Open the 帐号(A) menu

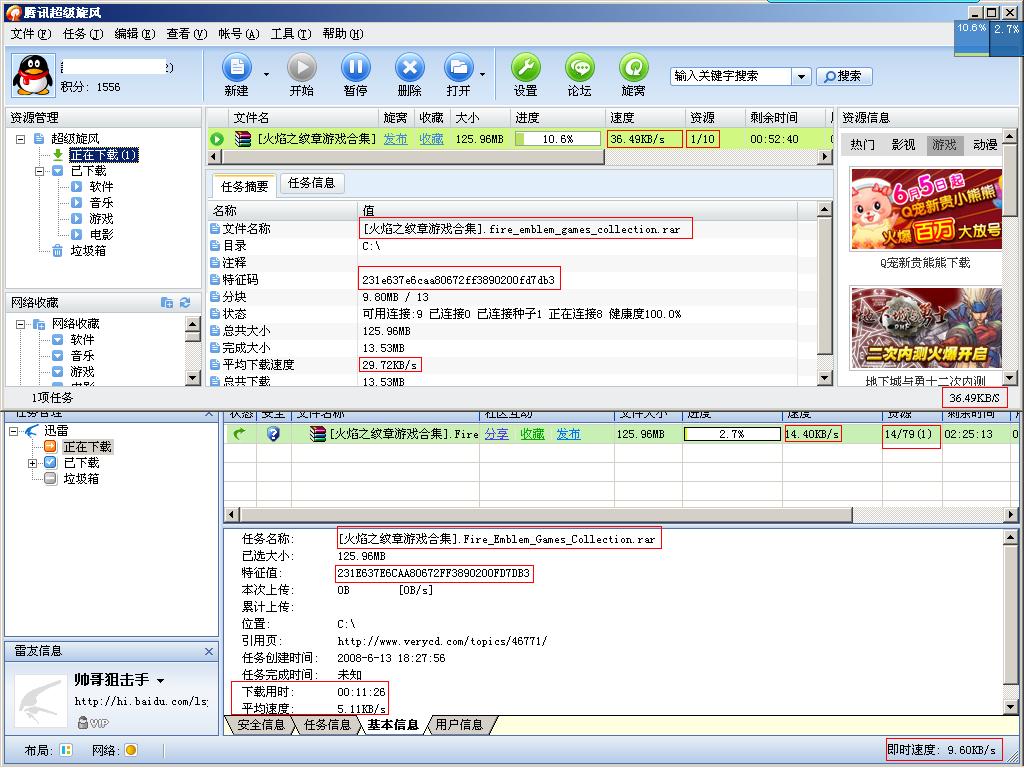[x=239, y=34]
